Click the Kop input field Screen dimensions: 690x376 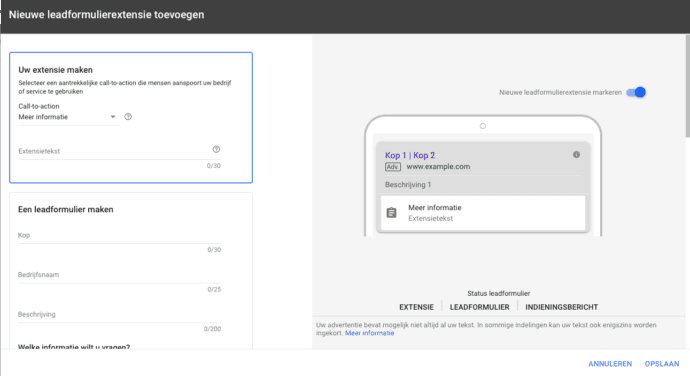(x=119, y=235)
